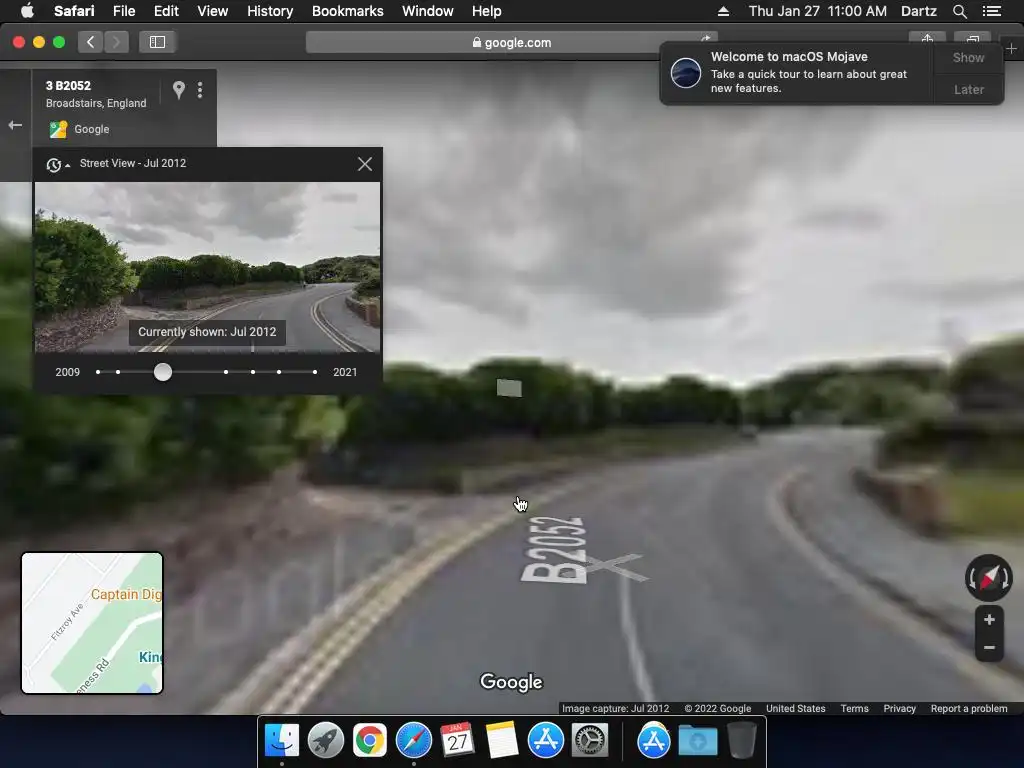Image resolution: width=1024 pixels, height=768 pixels.
Task: Go back with Safari back arrow
Action: pos(91,42)
